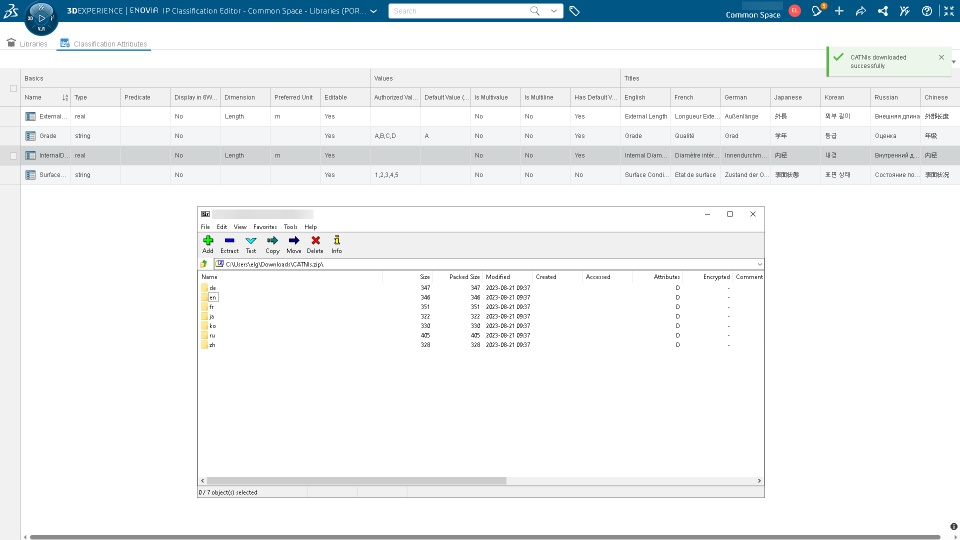
Task: Open the archive path dropdown arrow
Action: pos(759,264)
